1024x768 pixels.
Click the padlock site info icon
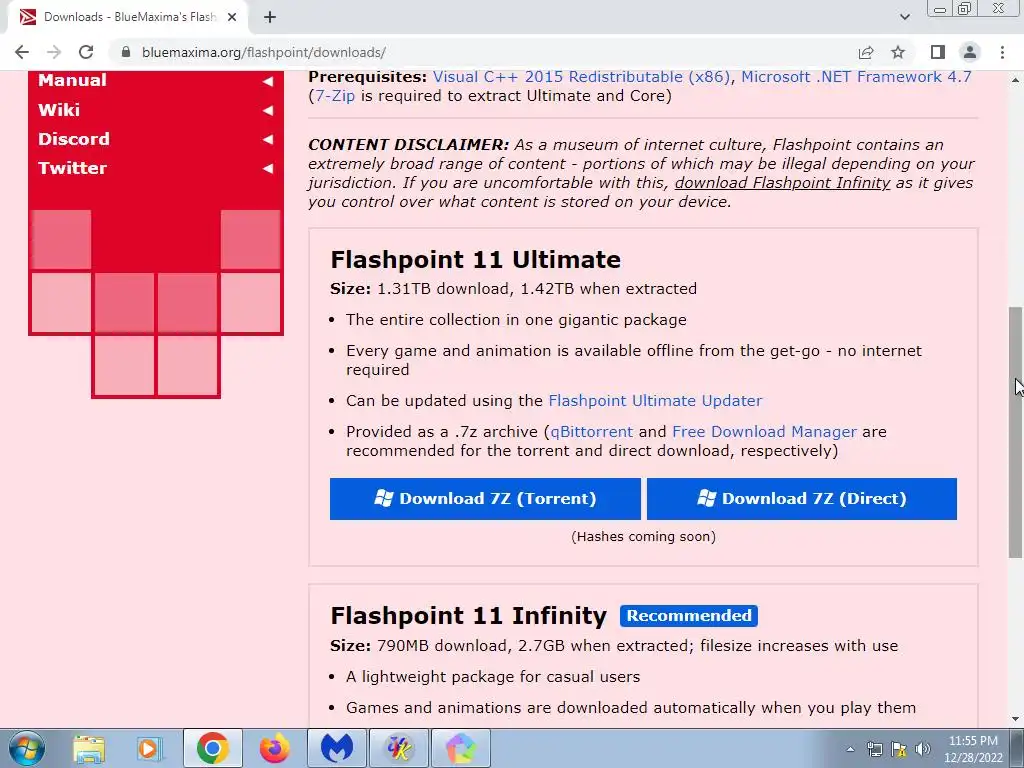click(x=126, y=52)
